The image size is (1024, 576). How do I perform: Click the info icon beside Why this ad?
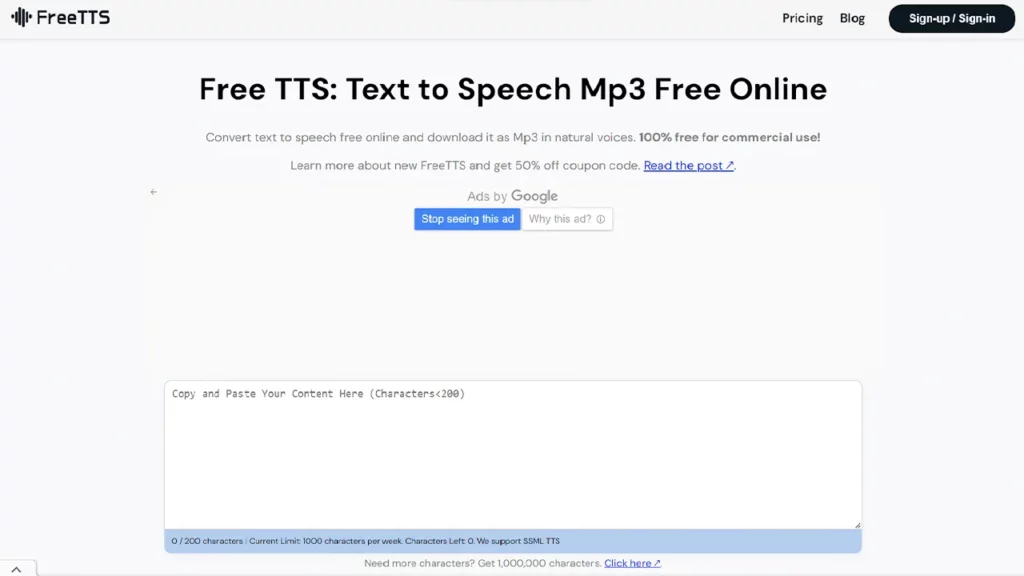point(601,219)
